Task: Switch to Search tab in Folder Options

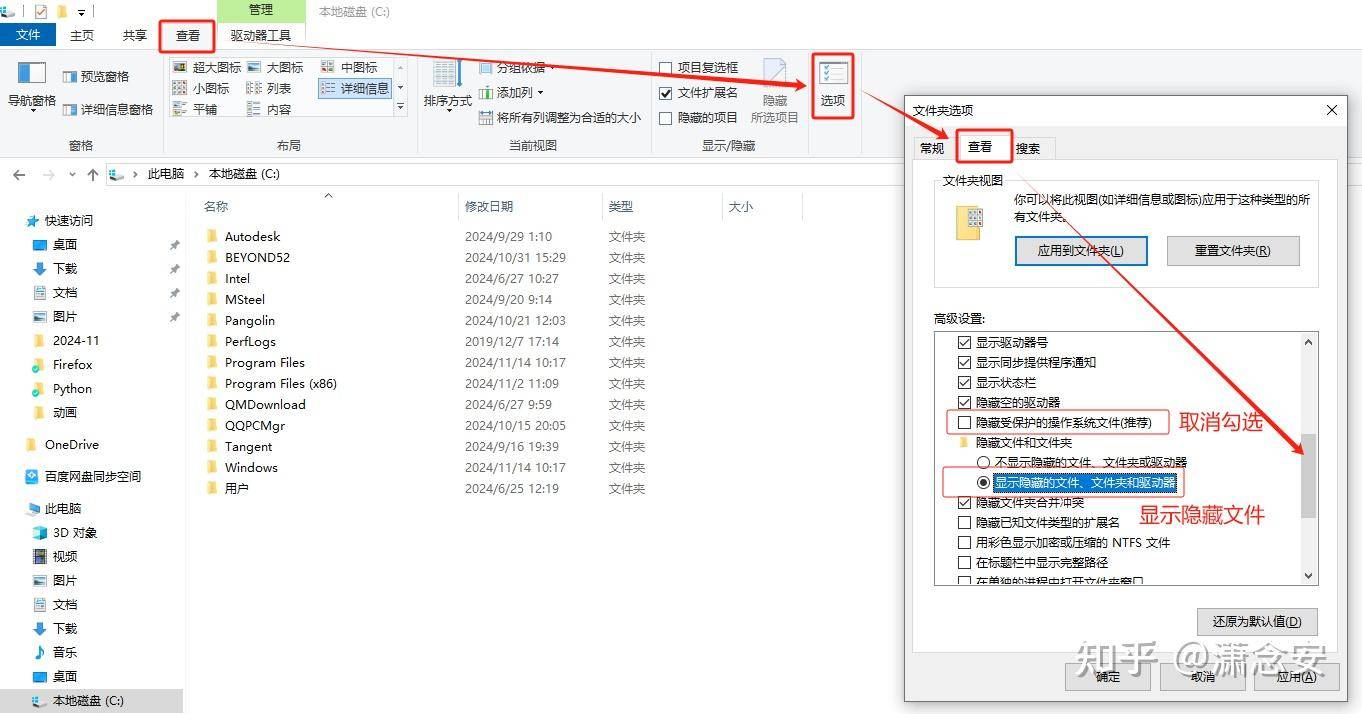Action: click(x=1028, y=148)
